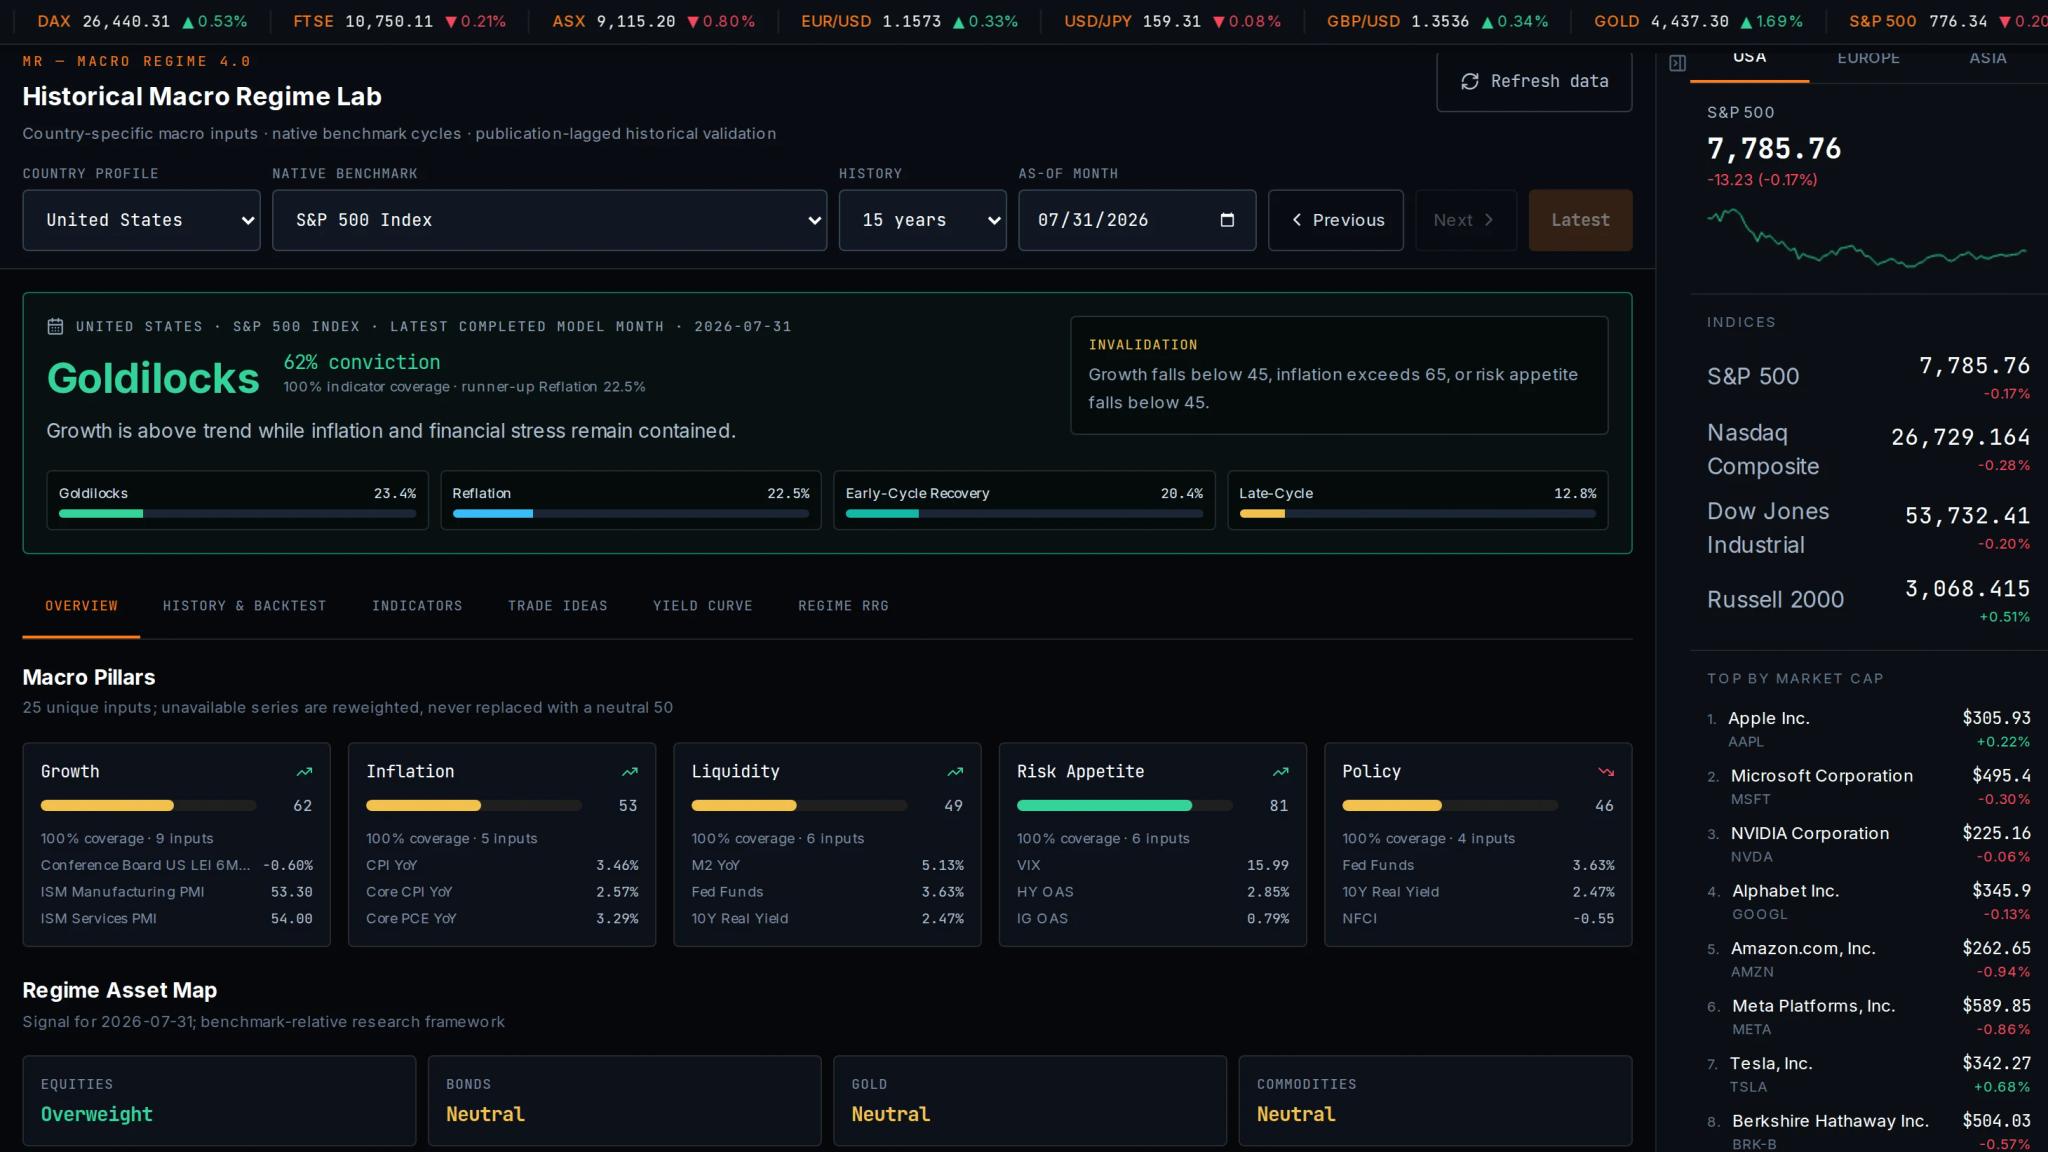
Task: Click the Inflation pillar trend arrow
Action: coord(630,772)
